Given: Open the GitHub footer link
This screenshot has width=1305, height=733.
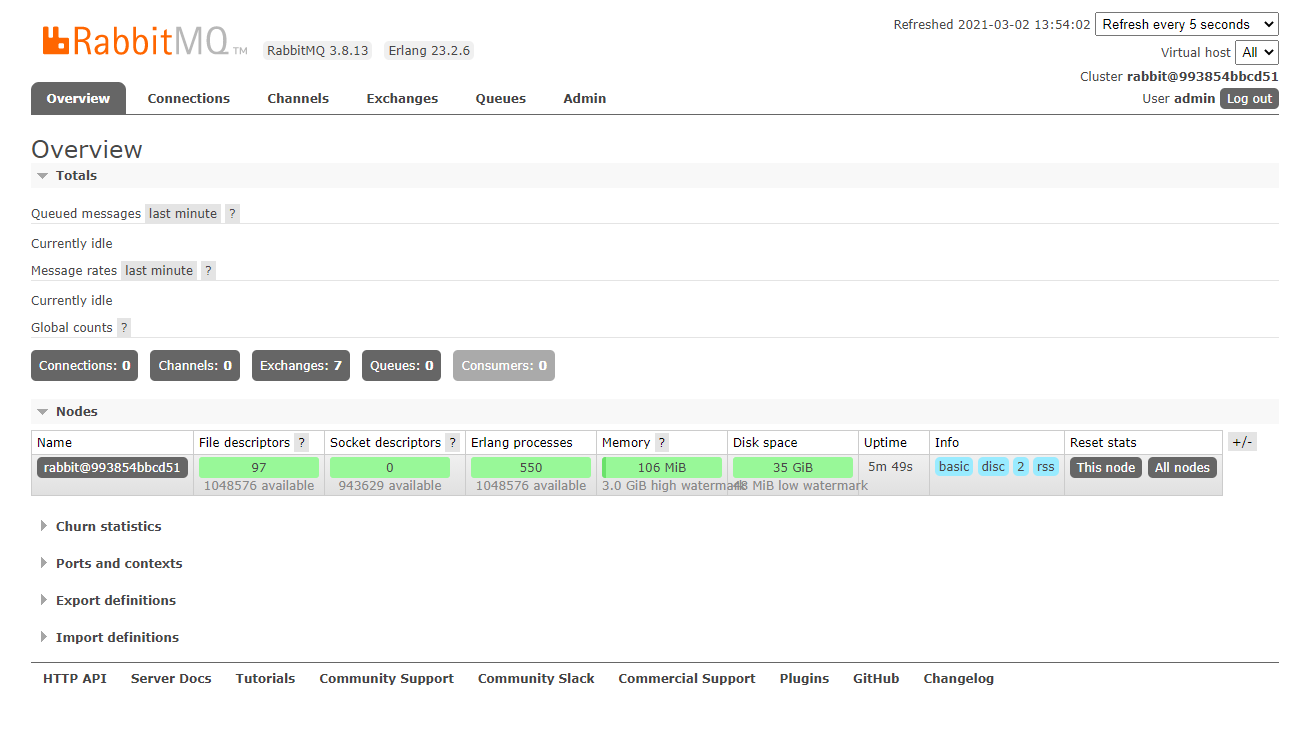Looking at the screenshot, I should pos(876,678).
